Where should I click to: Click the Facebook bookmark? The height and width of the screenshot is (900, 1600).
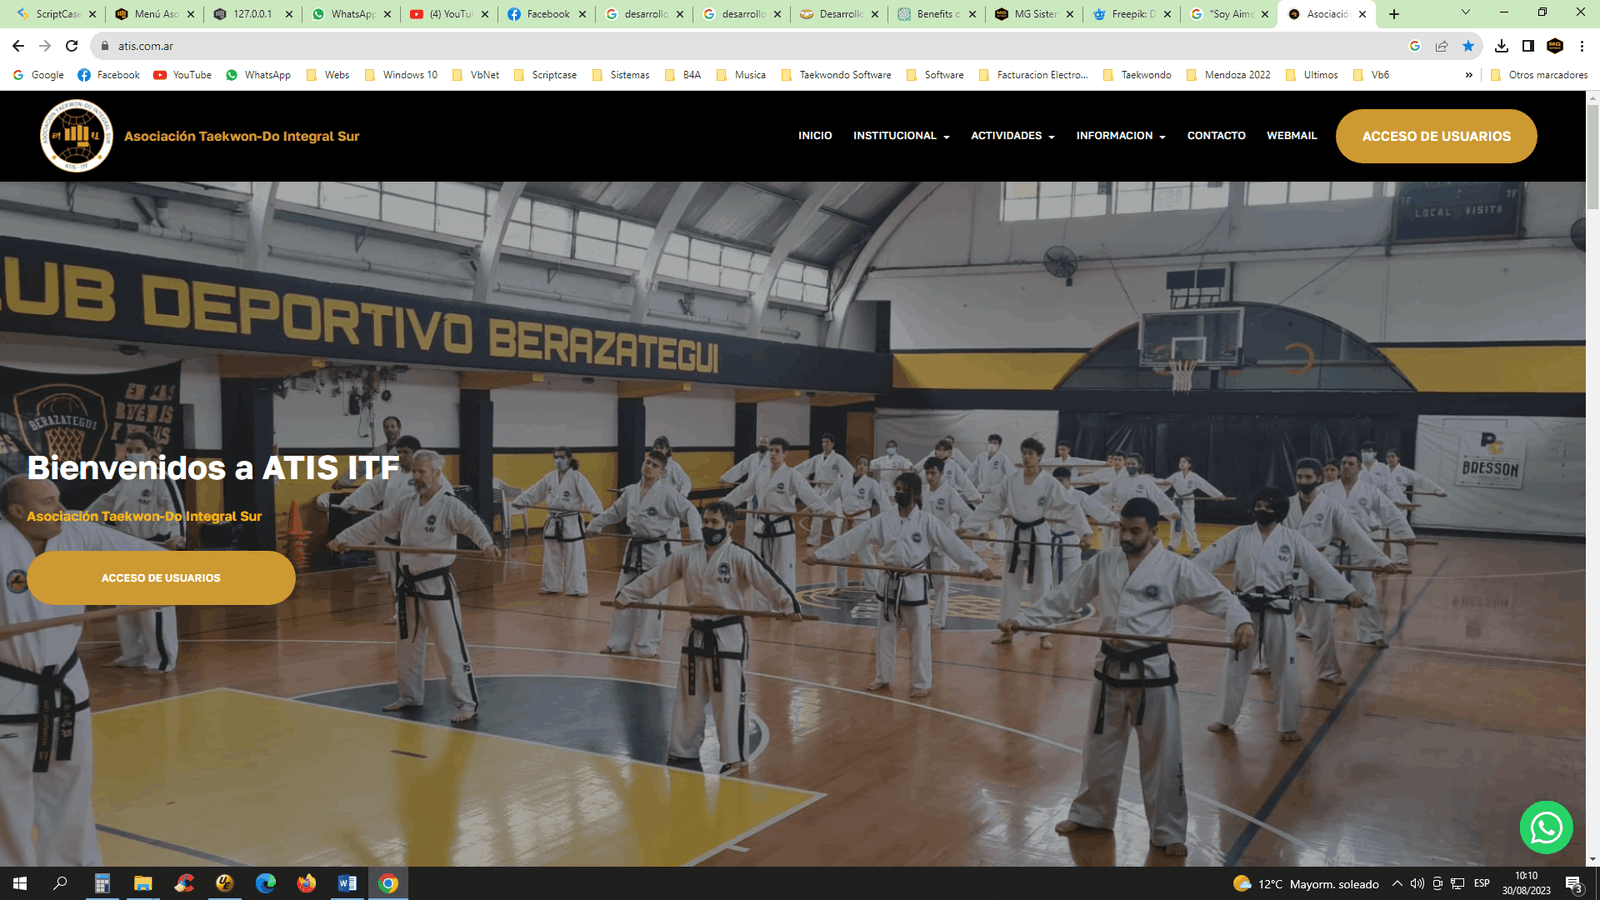pos(109,75)
